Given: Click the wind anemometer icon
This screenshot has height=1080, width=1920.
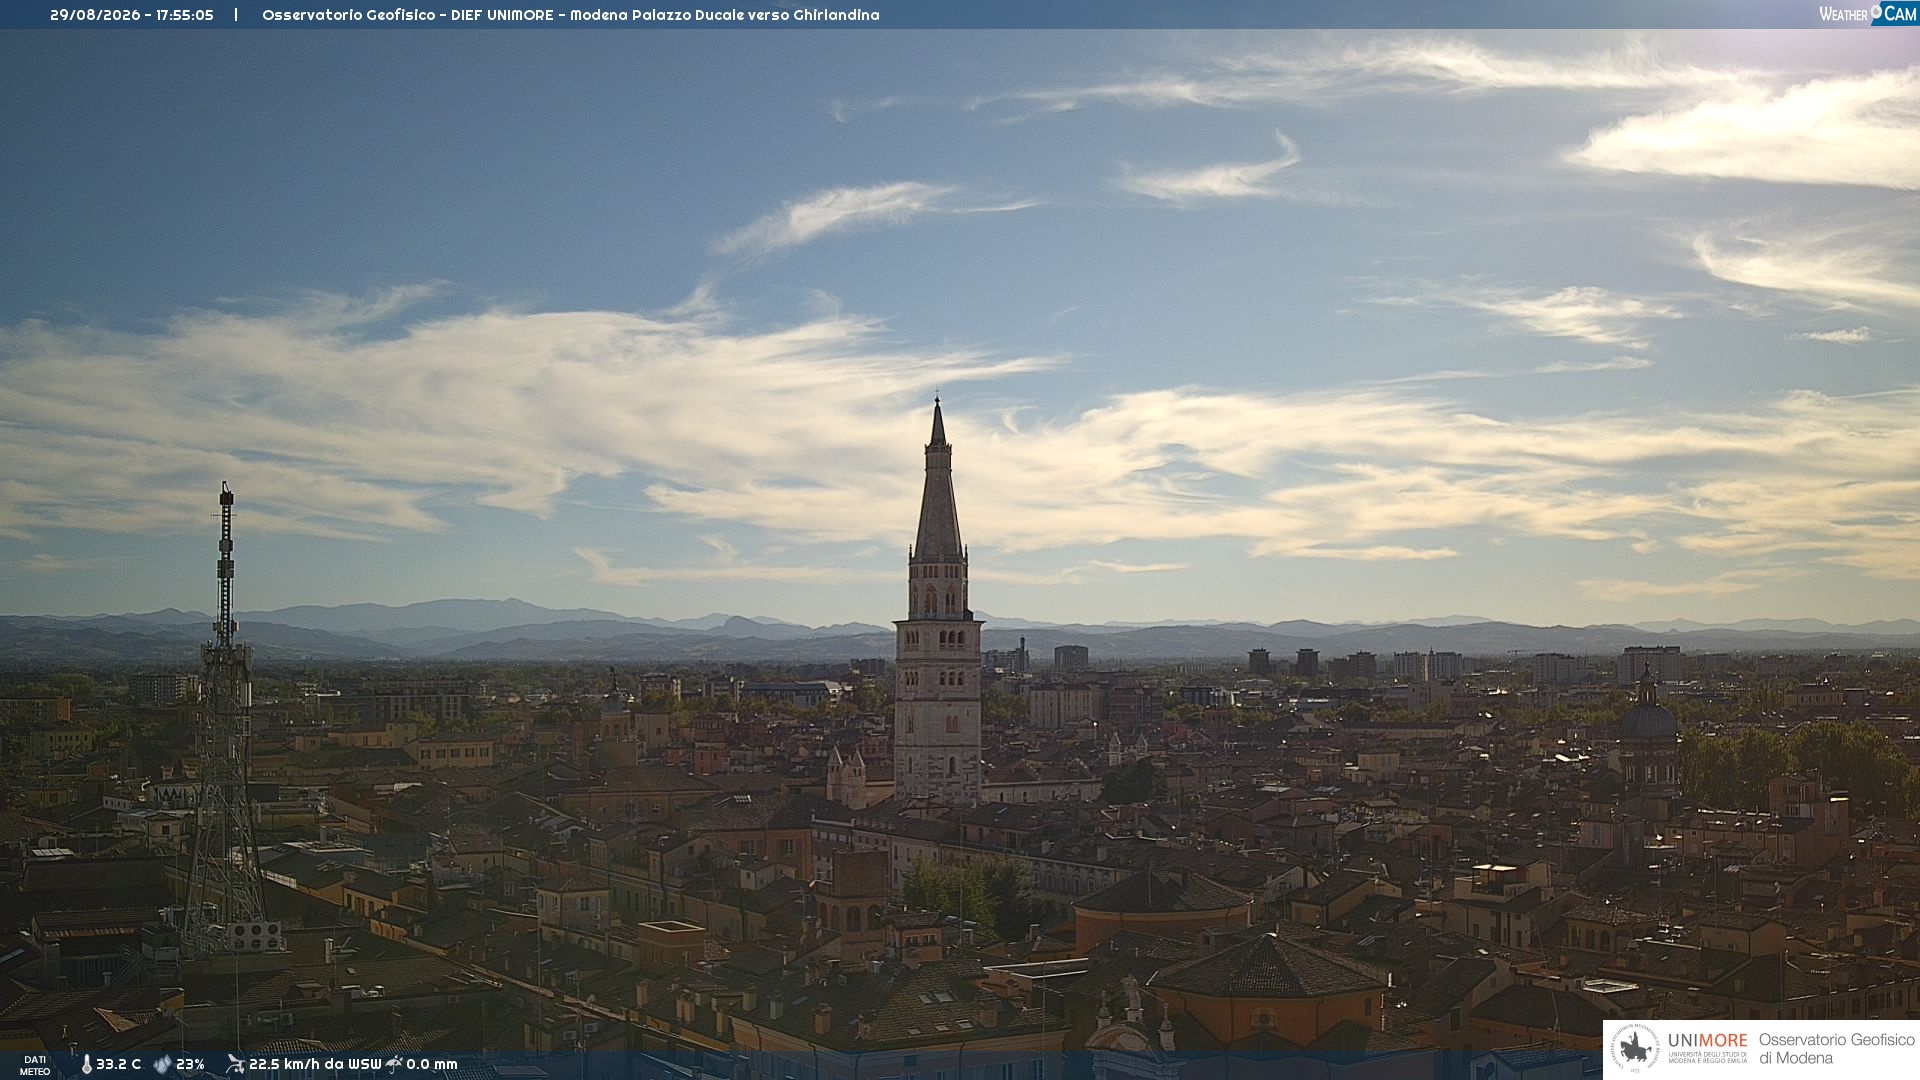Looking at the screenshot, I should click(x=235, y=1064).
